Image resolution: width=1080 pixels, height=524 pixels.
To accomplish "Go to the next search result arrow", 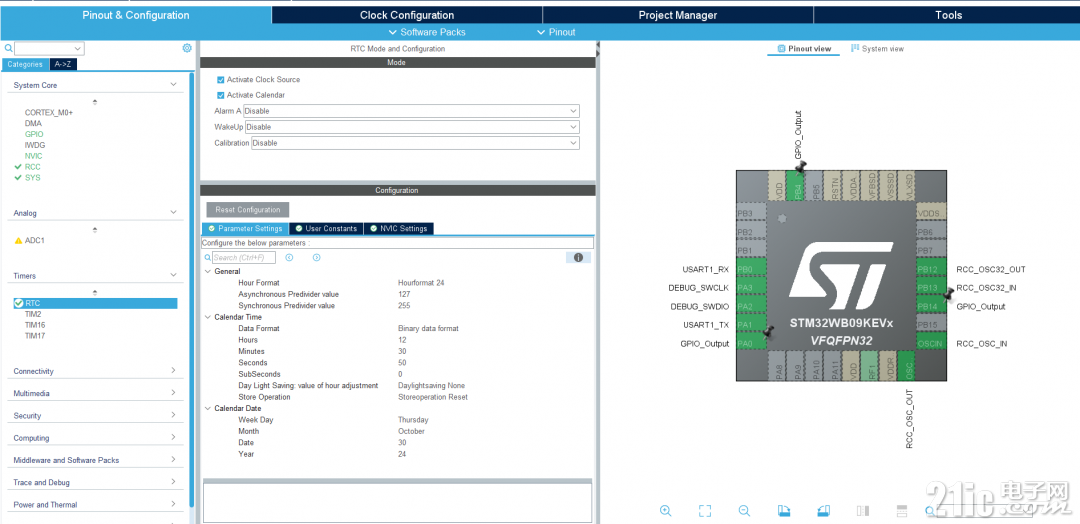I will pos(317,258).
